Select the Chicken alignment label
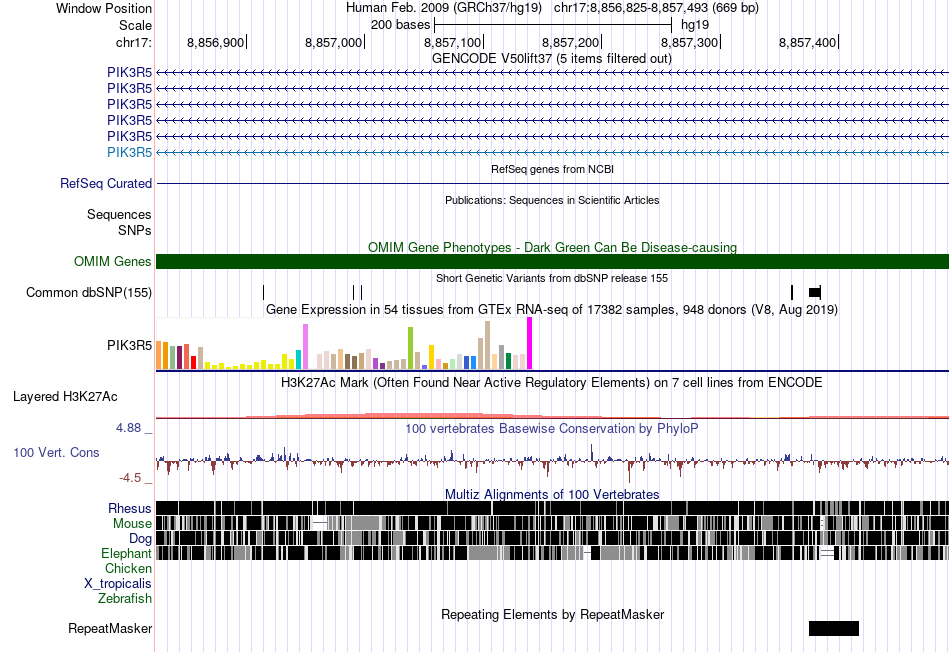Image resolution: width=950 pixels, height=652 pixels. point(128,569)
